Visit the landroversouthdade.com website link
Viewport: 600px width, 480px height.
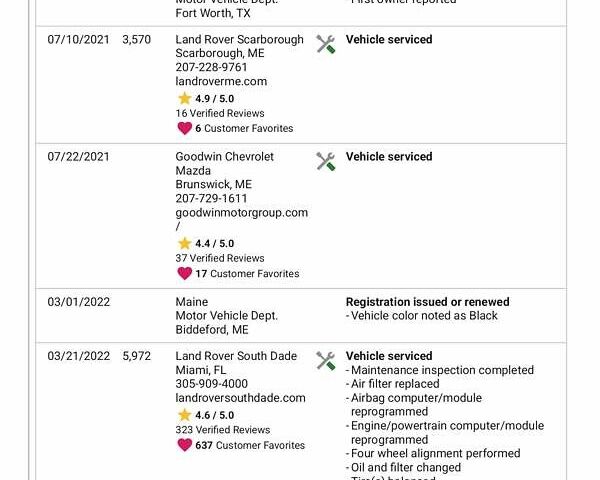pos(240,398)
